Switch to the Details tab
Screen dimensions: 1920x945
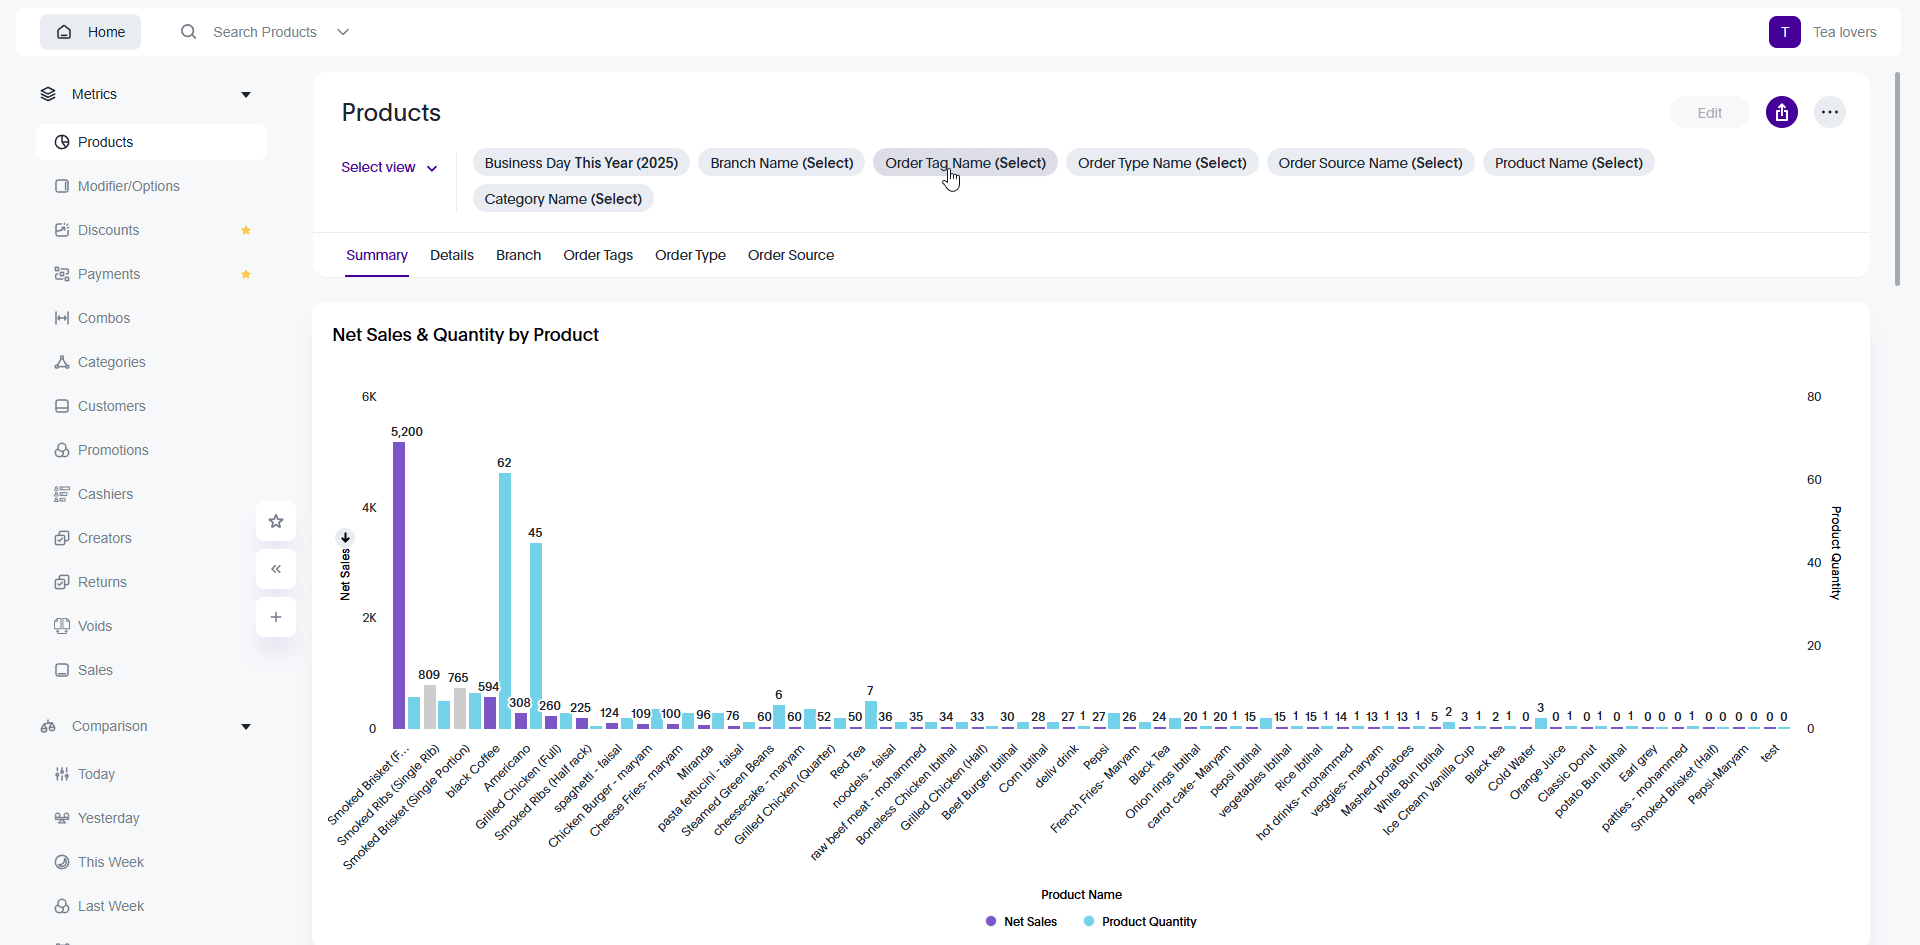click(x=452, y=256)
